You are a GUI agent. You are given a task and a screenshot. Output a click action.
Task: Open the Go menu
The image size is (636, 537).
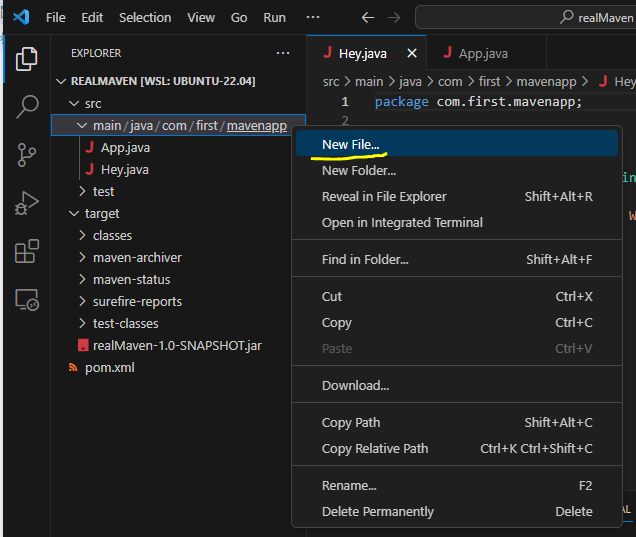239,17
